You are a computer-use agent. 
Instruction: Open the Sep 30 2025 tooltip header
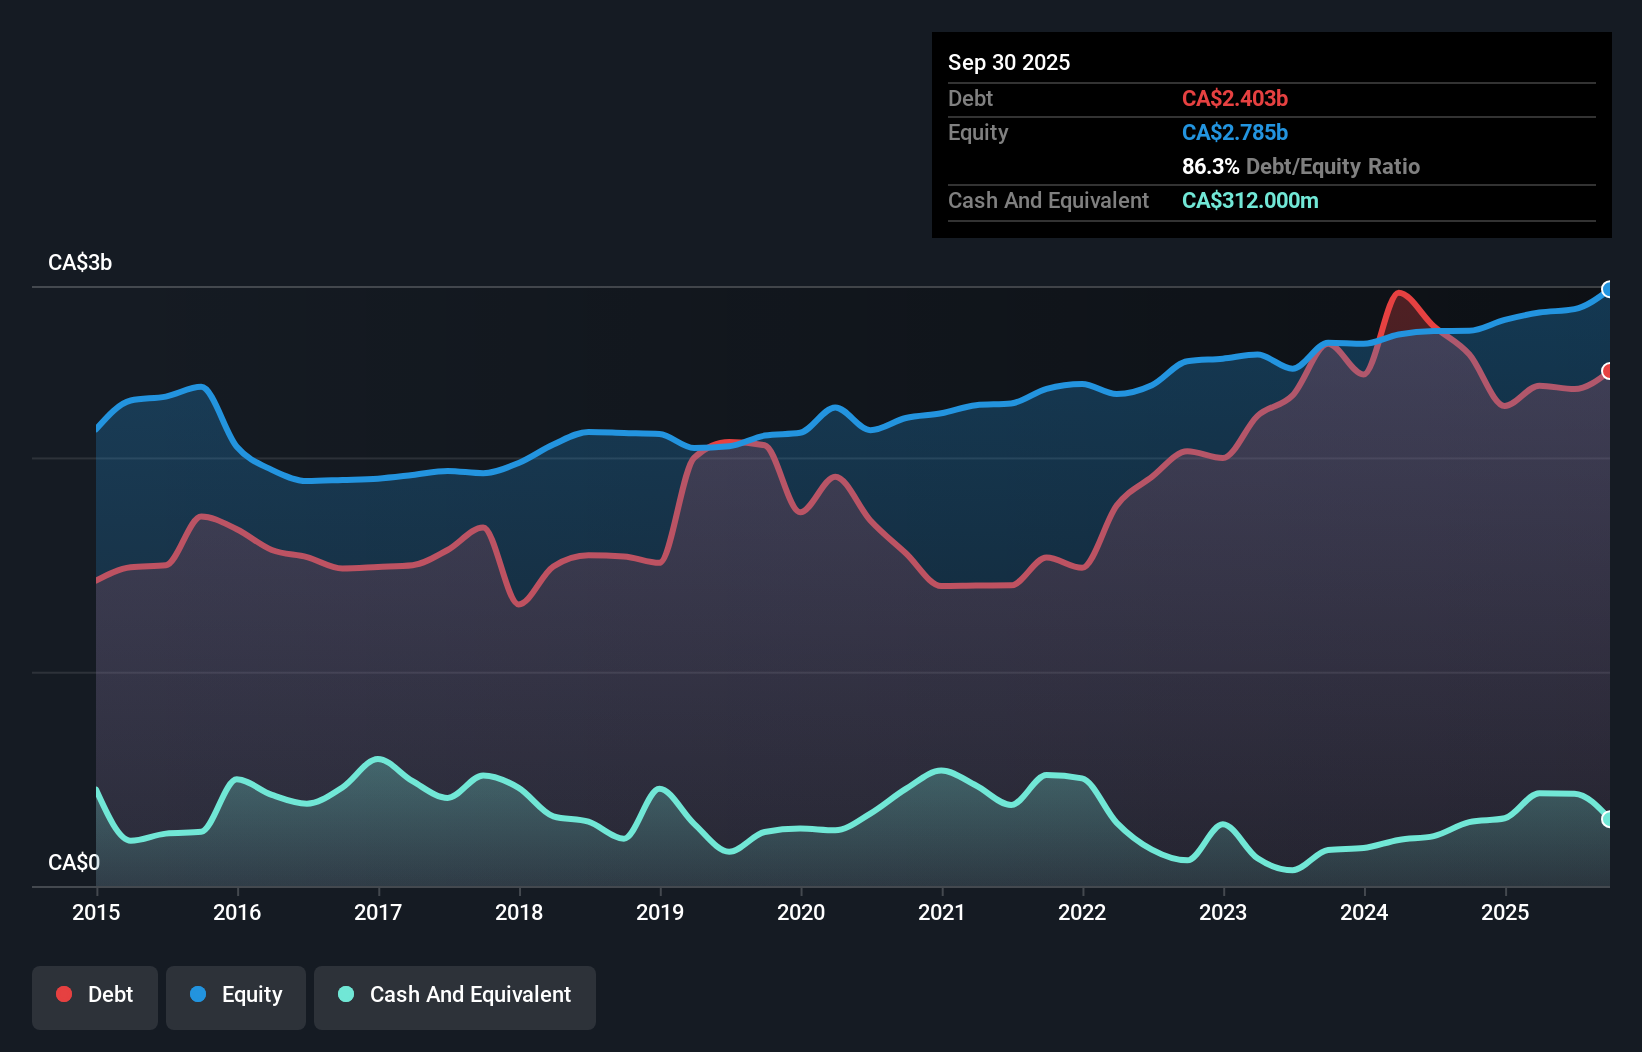point(1009,62)
